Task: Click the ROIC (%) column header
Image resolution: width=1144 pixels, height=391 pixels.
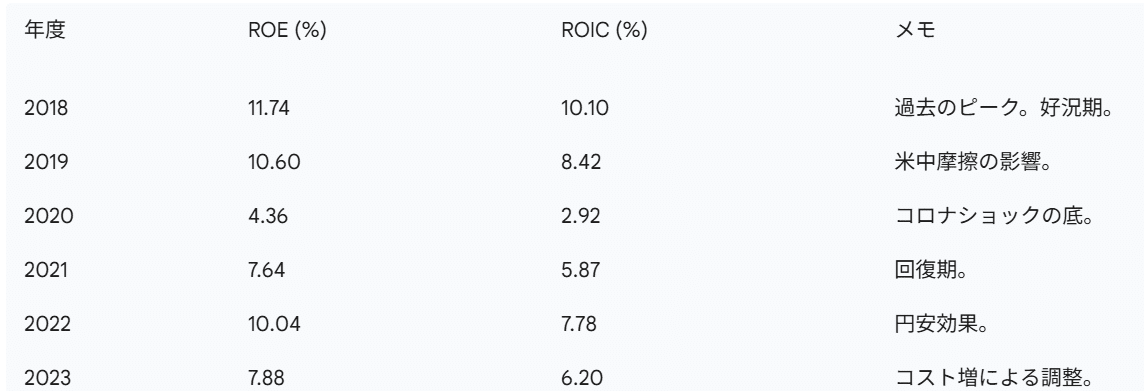Action: click(605, 31)
